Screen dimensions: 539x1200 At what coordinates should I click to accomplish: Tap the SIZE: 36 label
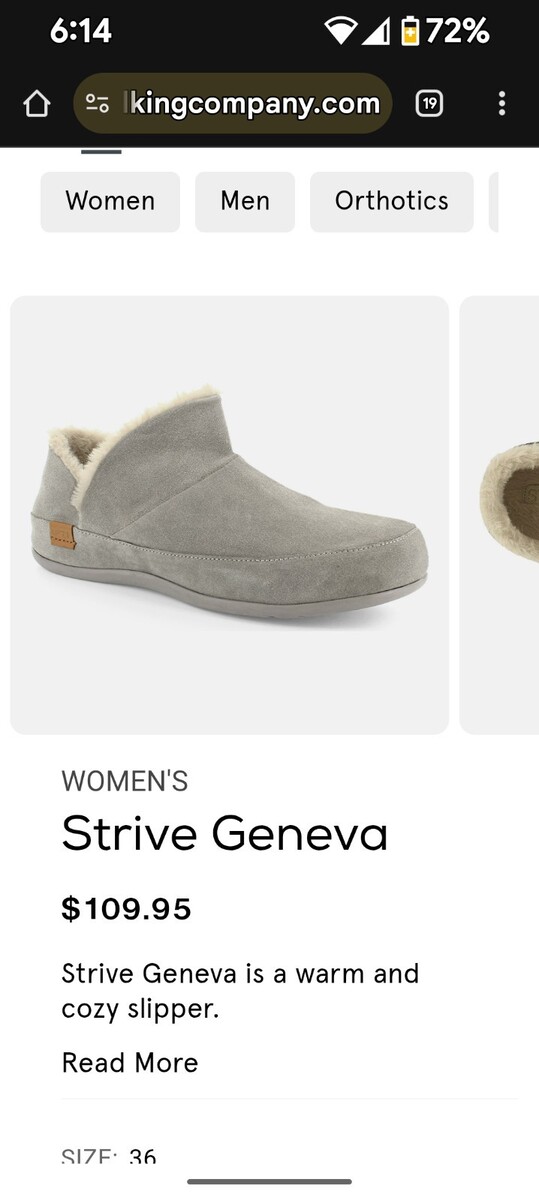tap(109, 1157)
